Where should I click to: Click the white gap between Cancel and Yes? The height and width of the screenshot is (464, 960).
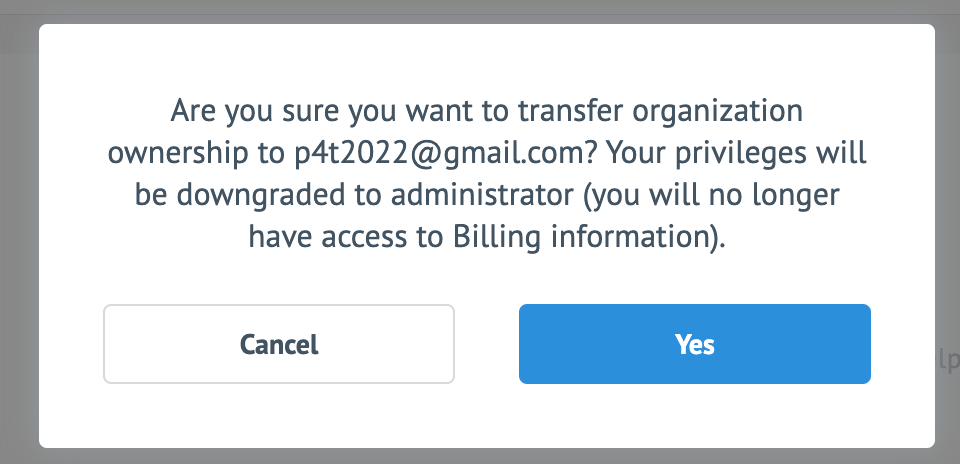pos(487,344)
